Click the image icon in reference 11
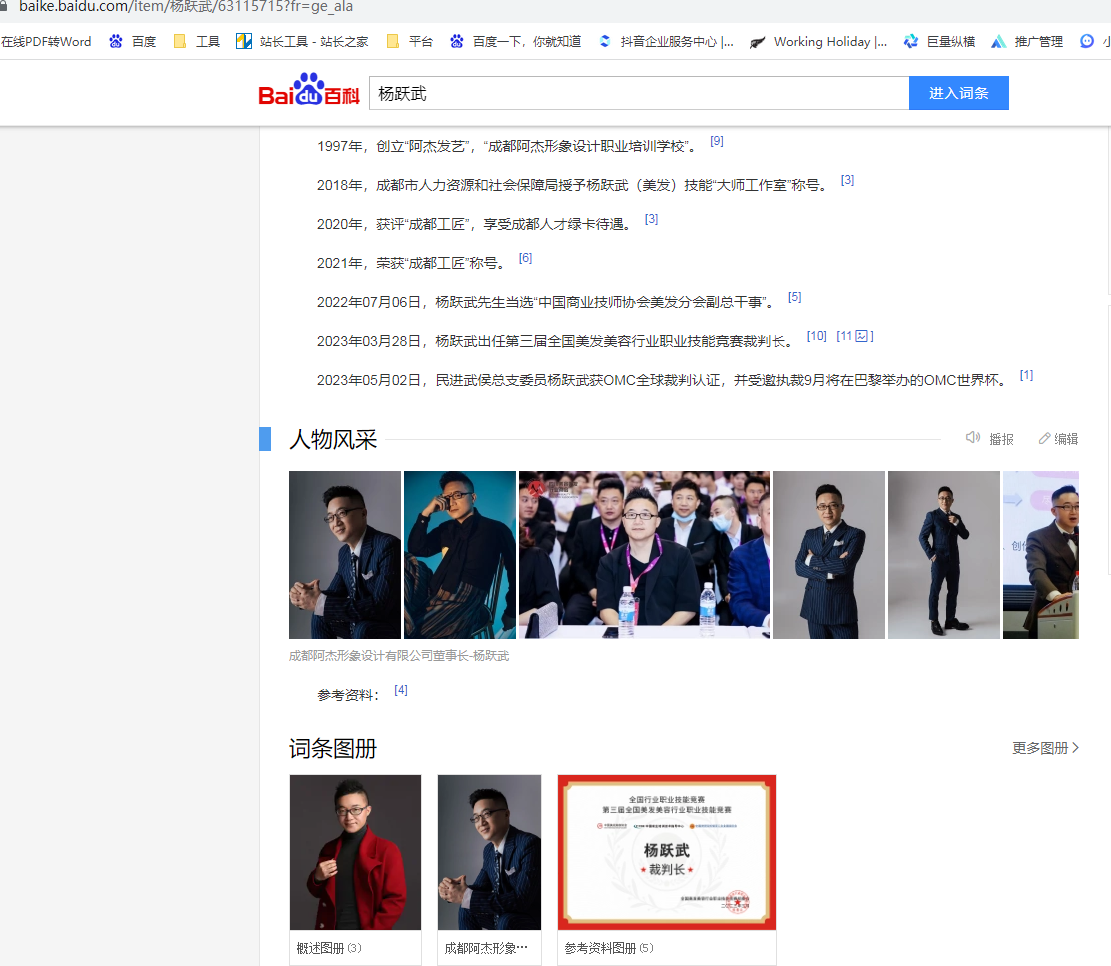1111x966 pixels. coord(861,337)
